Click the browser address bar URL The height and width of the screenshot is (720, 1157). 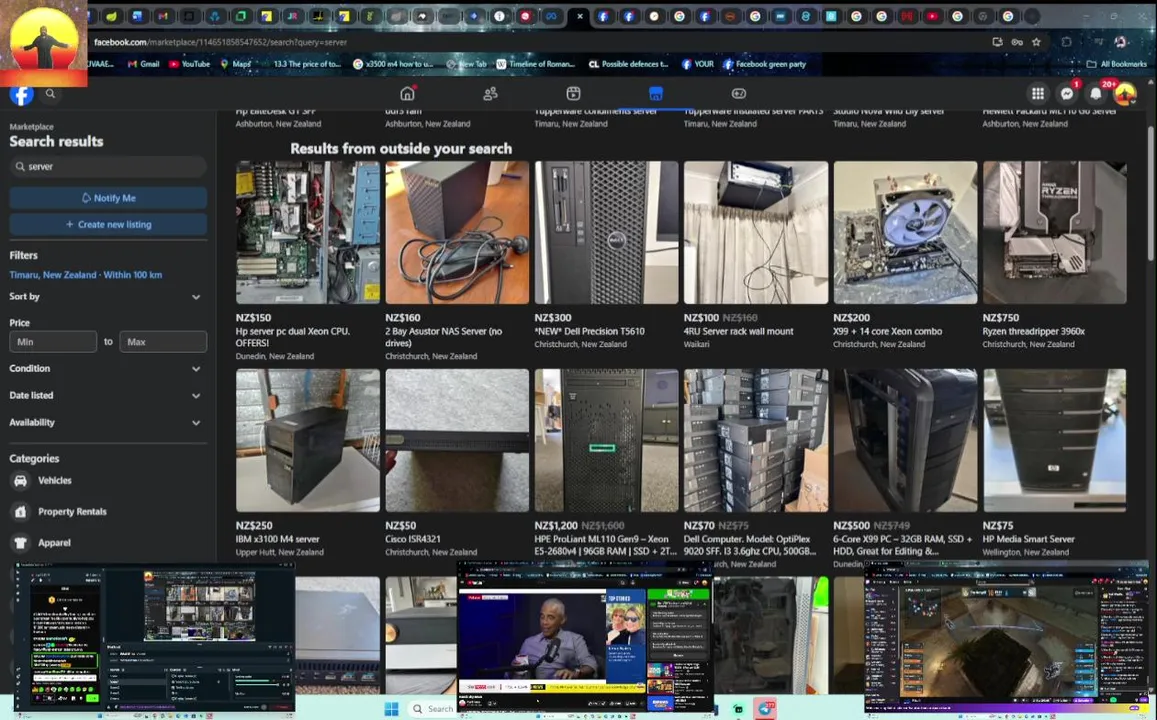click(220, 42)
